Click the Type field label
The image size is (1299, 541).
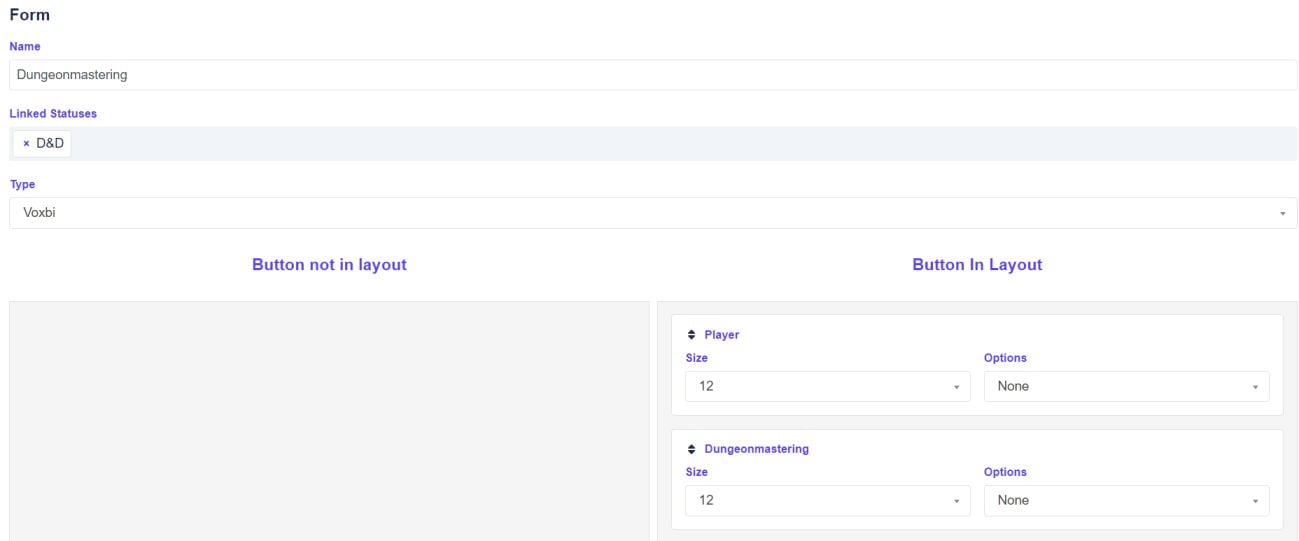(22, 185)
